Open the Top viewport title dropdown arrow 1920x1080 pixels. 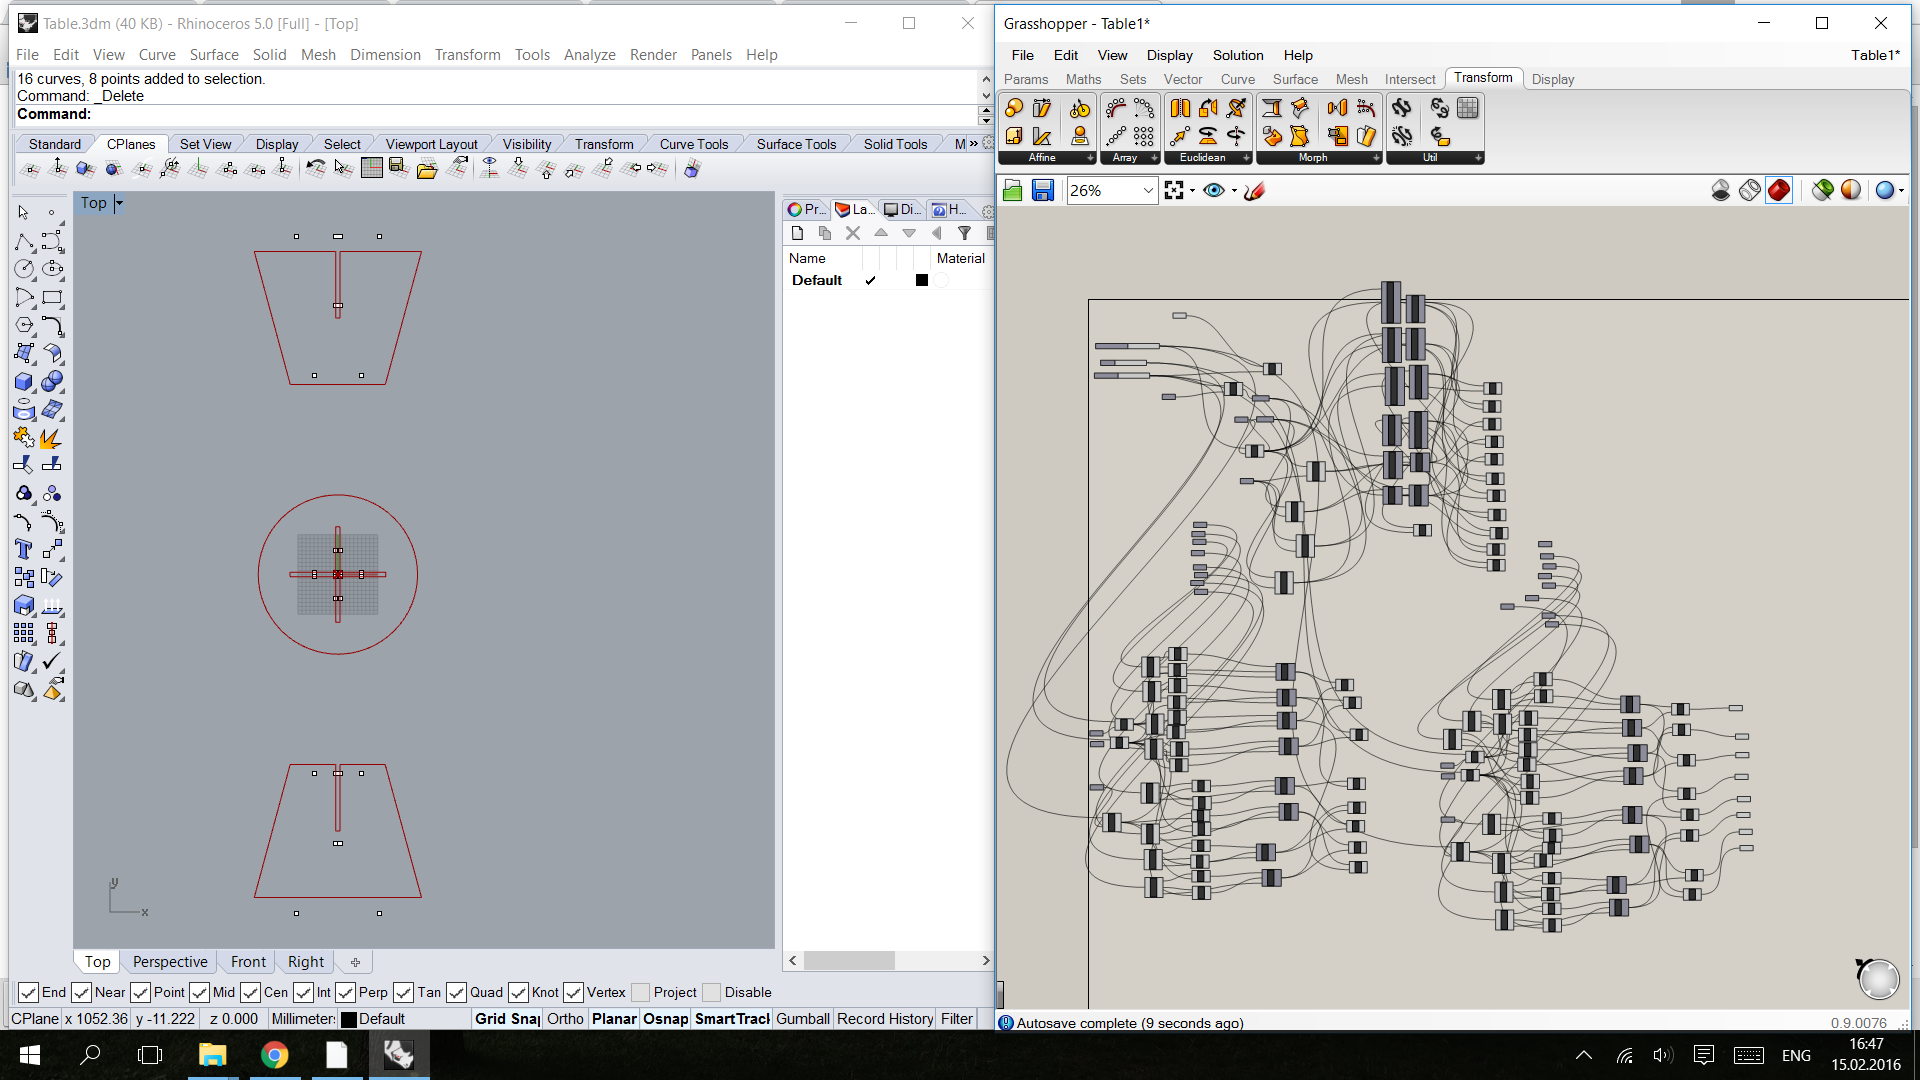(x=119, y=203)
